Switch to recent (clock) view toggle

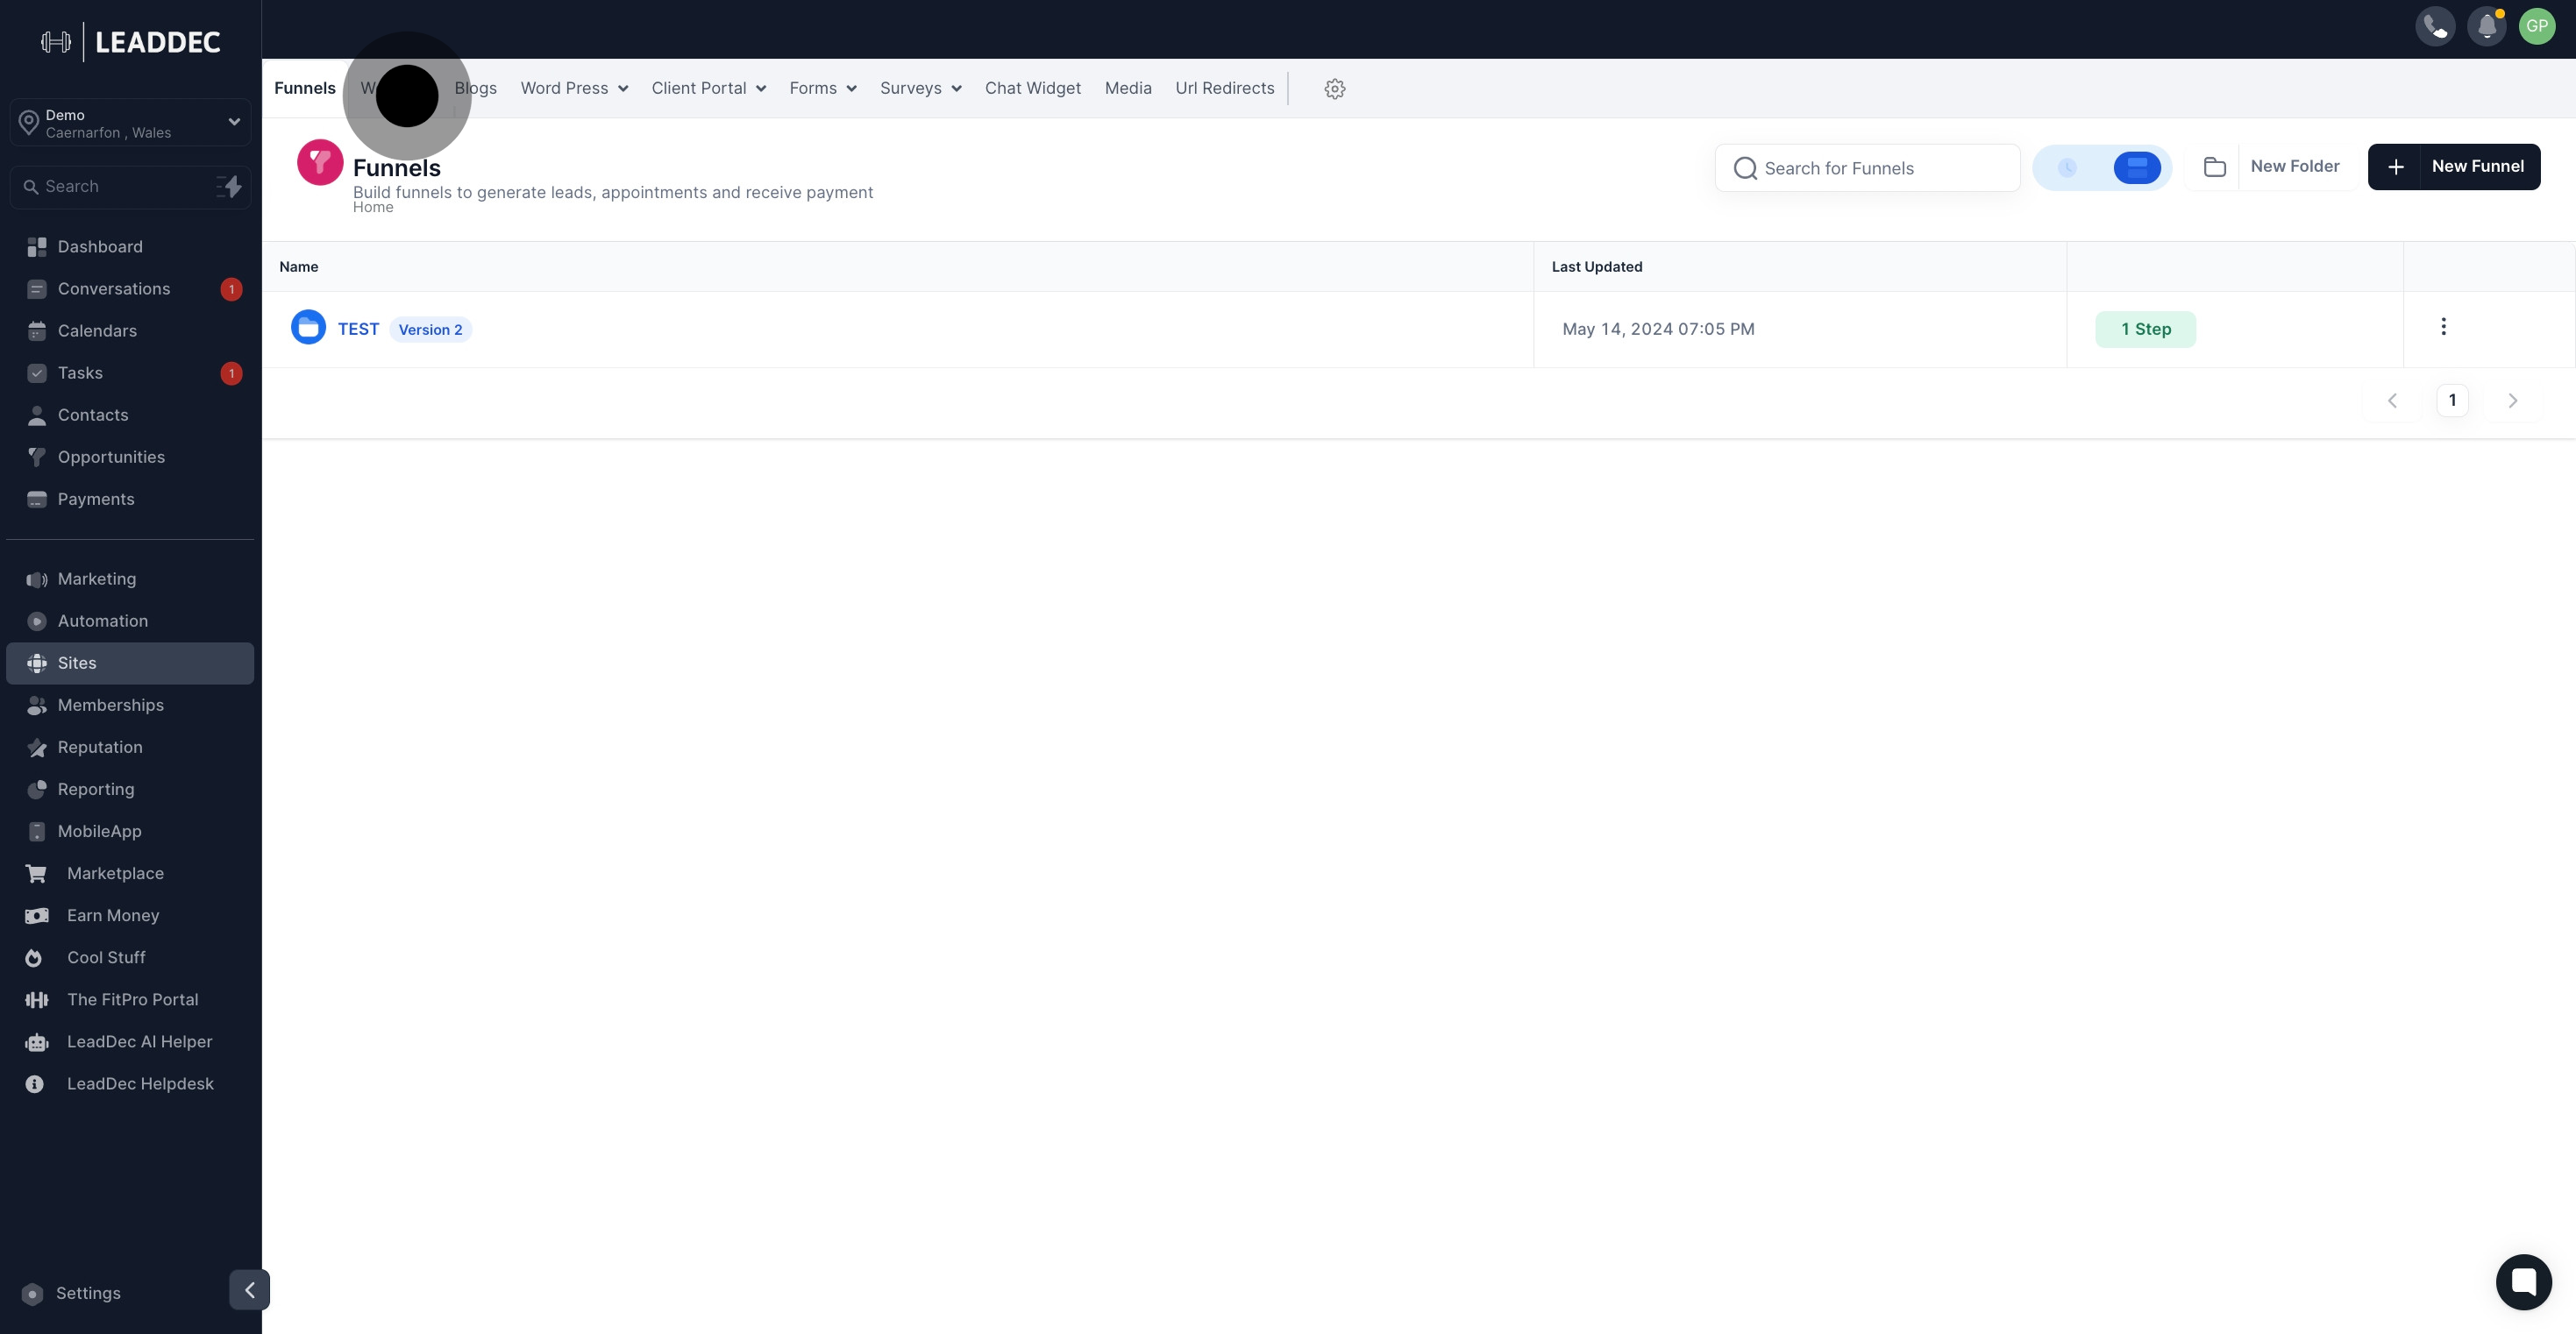point(2067,168)
